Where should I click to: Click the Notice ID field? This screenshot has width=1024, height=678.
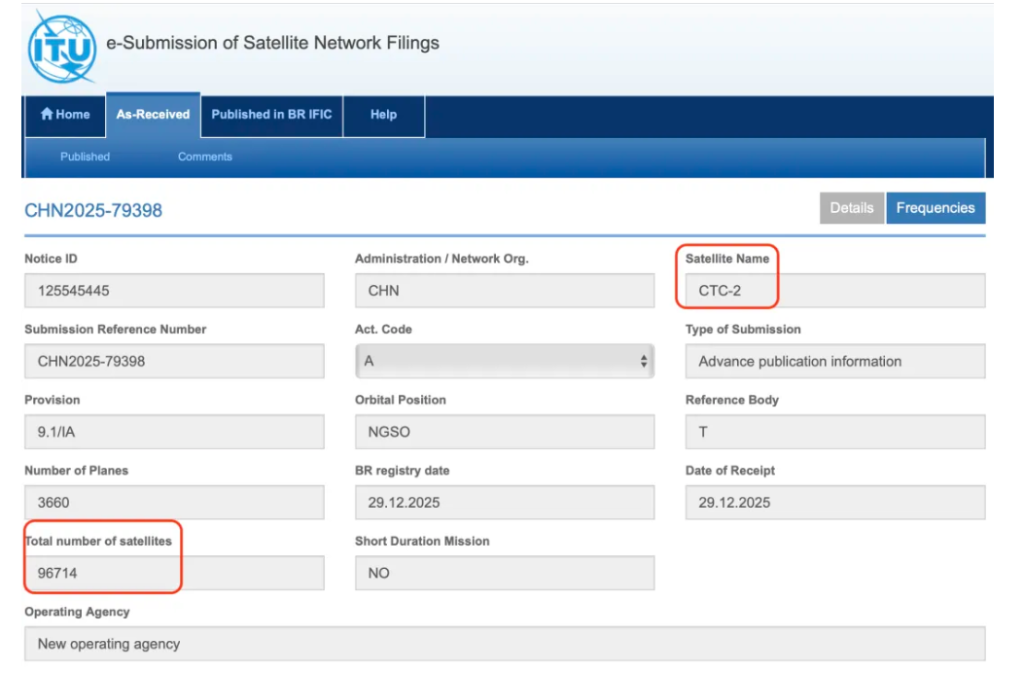click(x=174, y=291)
